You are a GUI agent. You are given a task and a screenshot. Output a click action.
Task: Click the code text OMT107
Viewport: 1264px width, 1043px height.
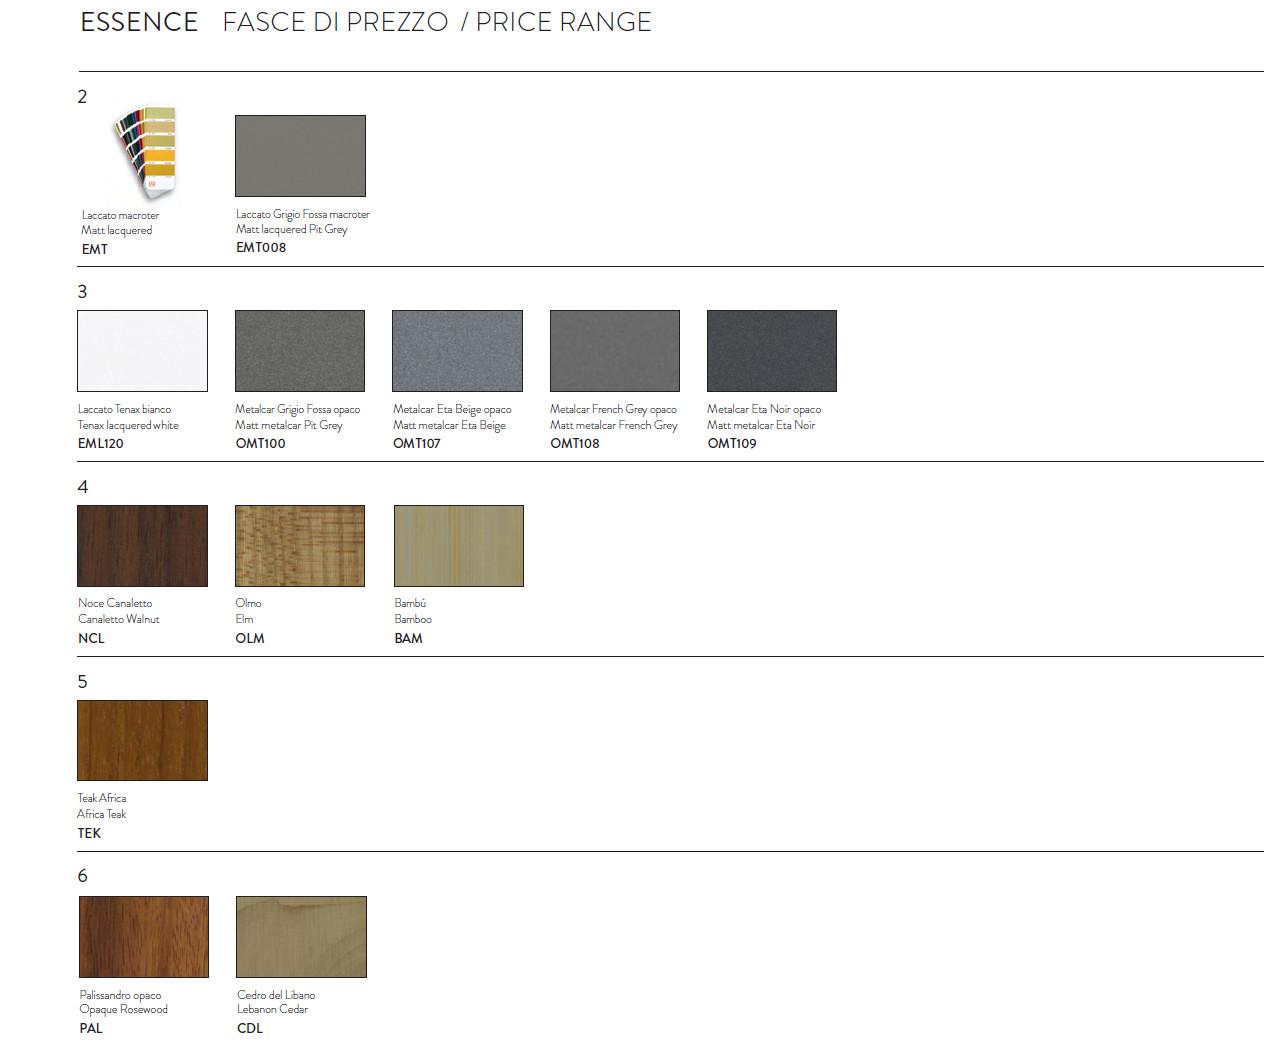pyautogui.click(x=418, y=443)
